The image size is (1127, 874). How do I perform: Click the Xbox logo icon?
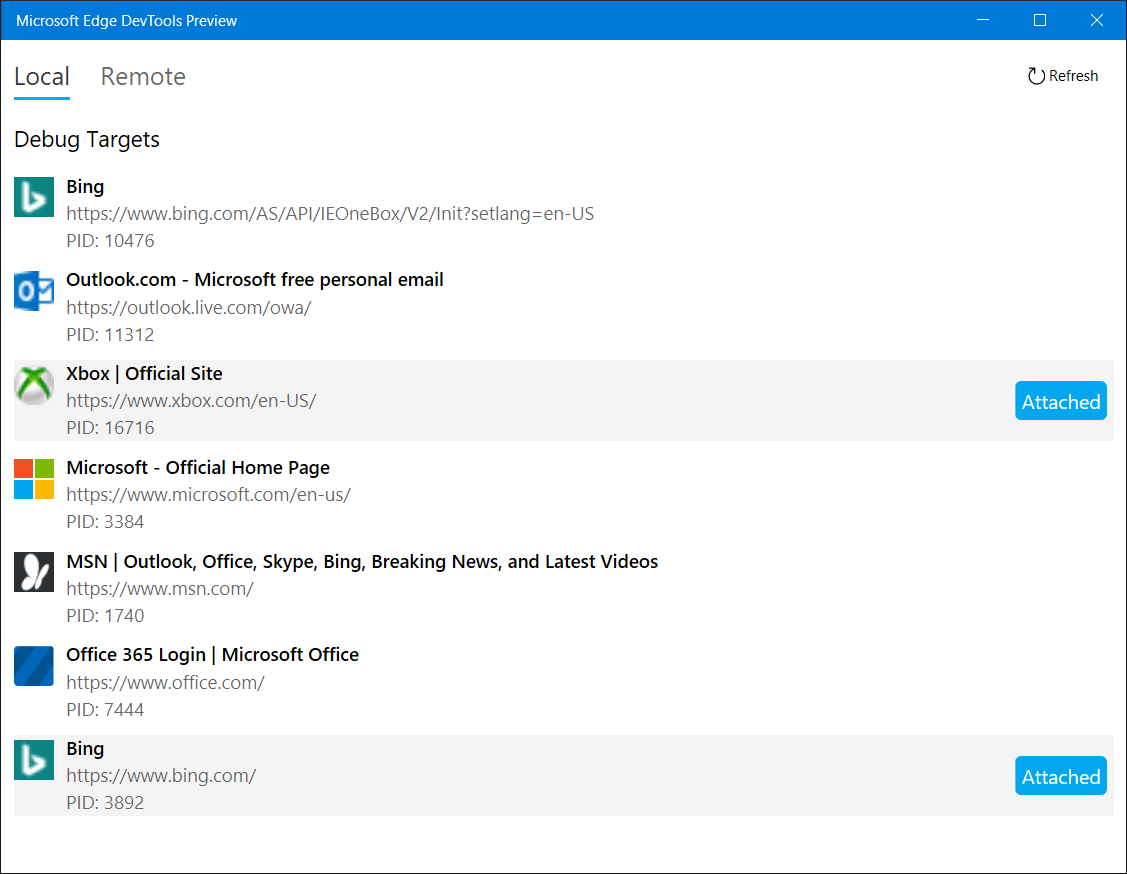pos(34,385)
